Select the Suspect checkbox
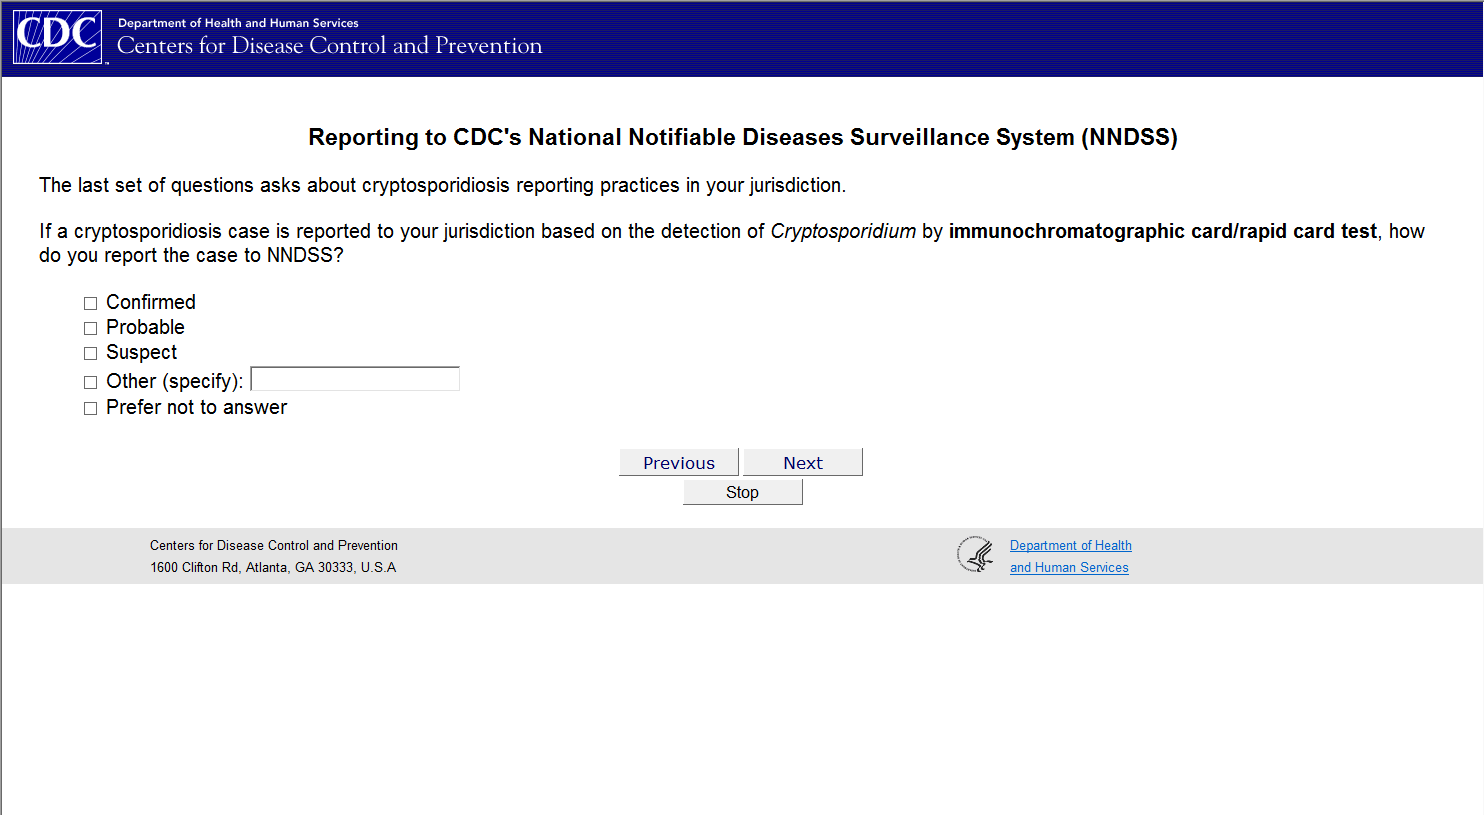The width and height of the screenshot is (1484, 815). [90, 353]
